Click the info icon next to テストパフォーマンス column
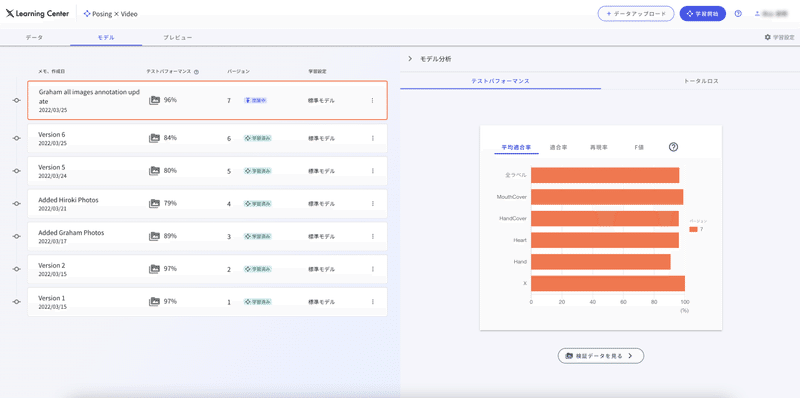 pyautogui.click(x=196, y=72)
